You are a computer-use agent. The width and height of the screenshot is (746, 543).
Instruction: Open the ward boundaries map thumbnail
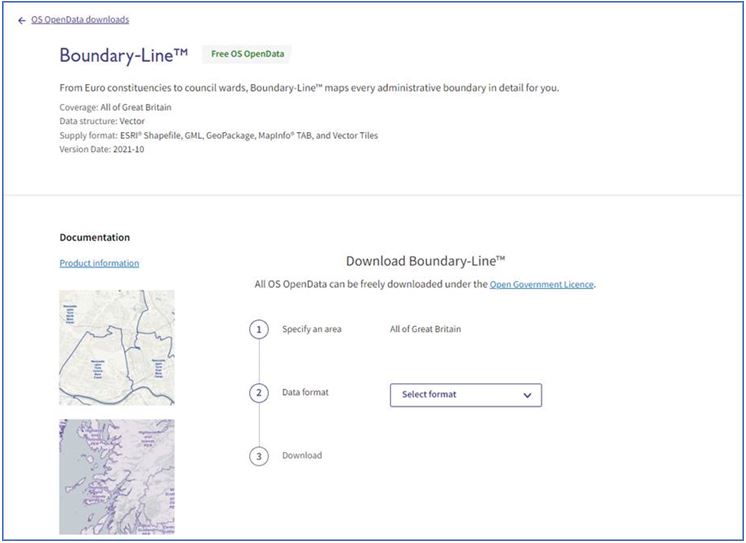[117, 348]
